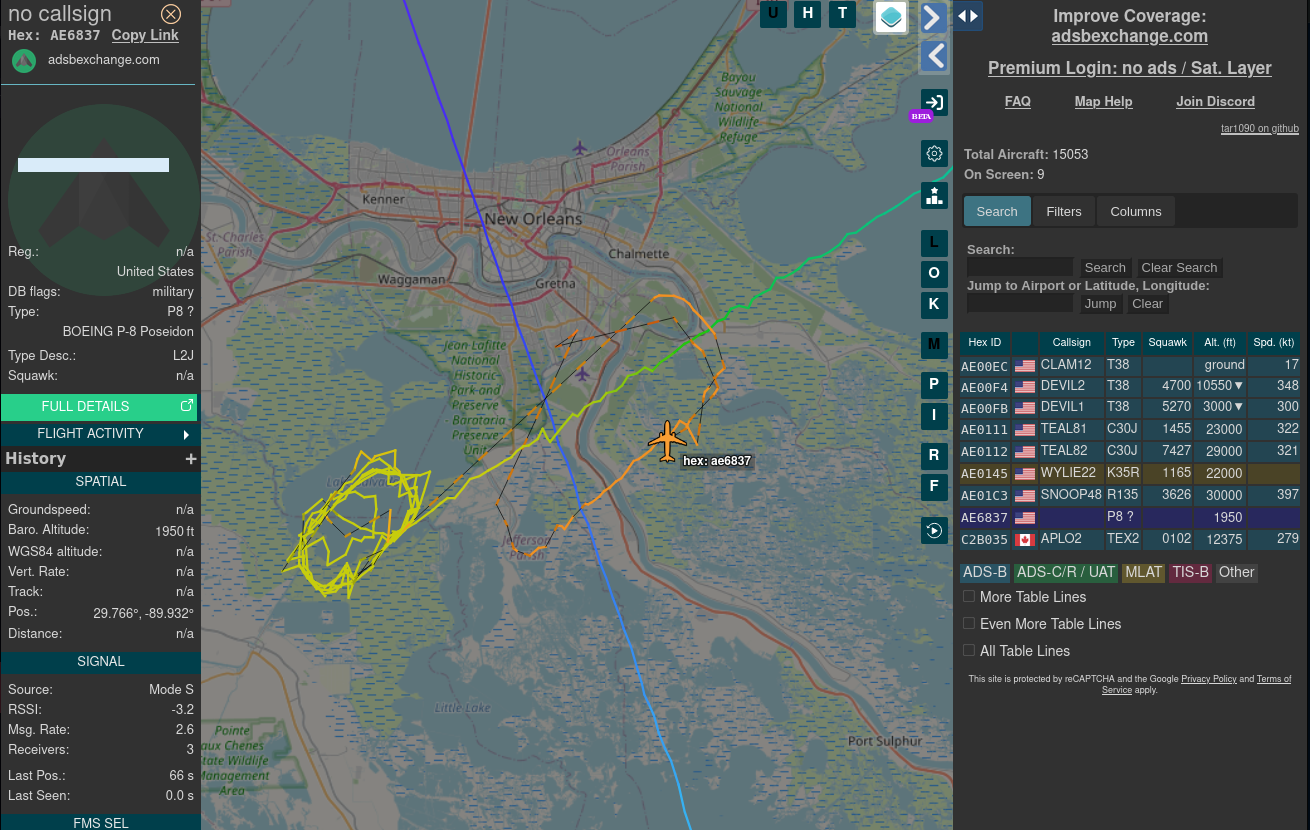Screen dimensions: 1310x830
Task: Click the F map button
Action: click(934, 487)
